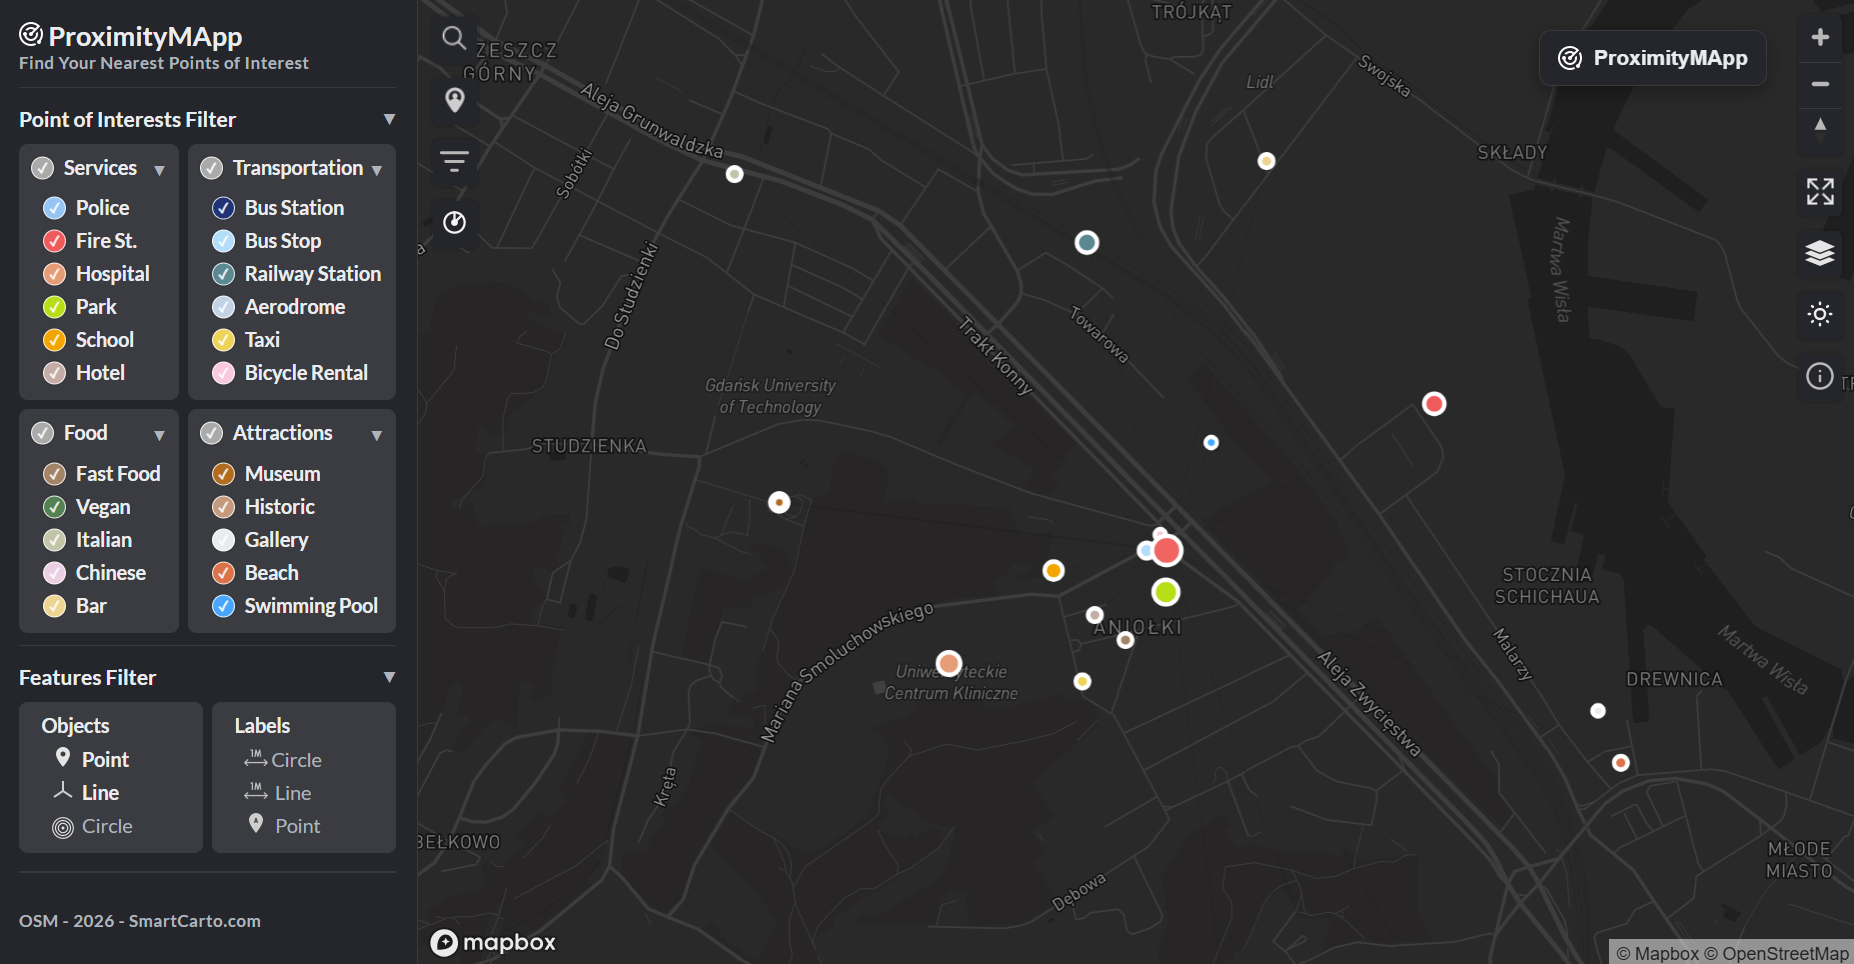This screenshot has width=1854, height=964.
Task: Click the geolocate position icon
Action: click(455, 99)
